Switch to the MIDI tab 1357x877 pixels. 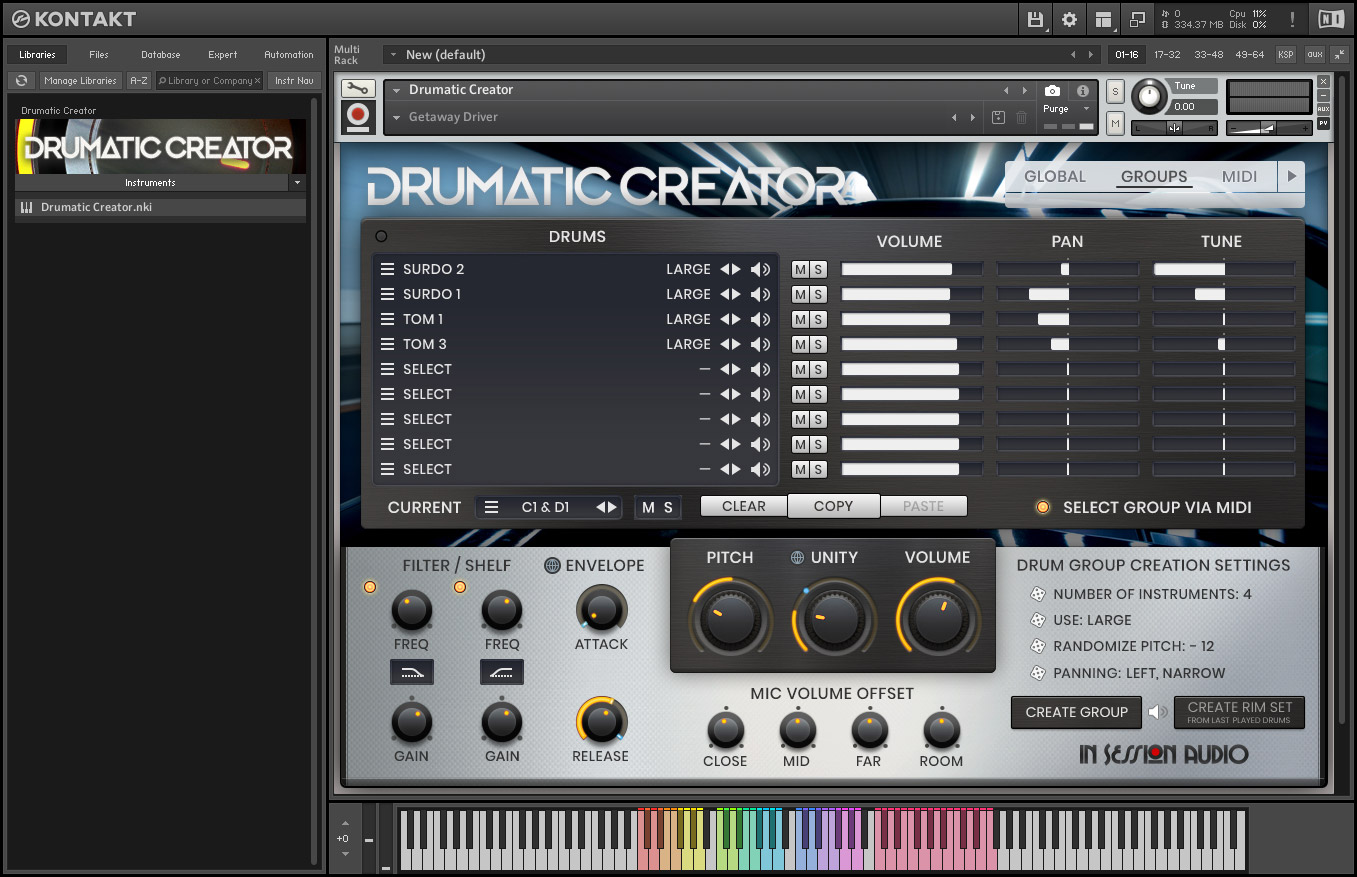pos(1239,177)
